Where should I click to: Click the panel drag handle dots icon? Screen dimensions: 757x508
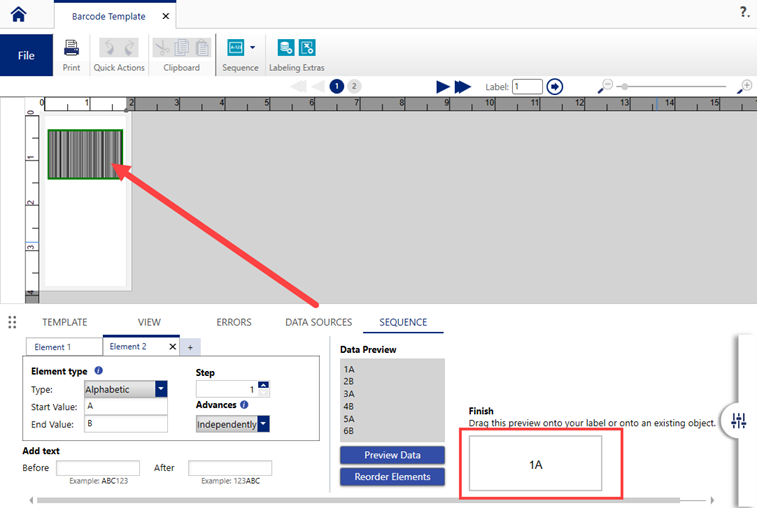click(x=12, y=322)
